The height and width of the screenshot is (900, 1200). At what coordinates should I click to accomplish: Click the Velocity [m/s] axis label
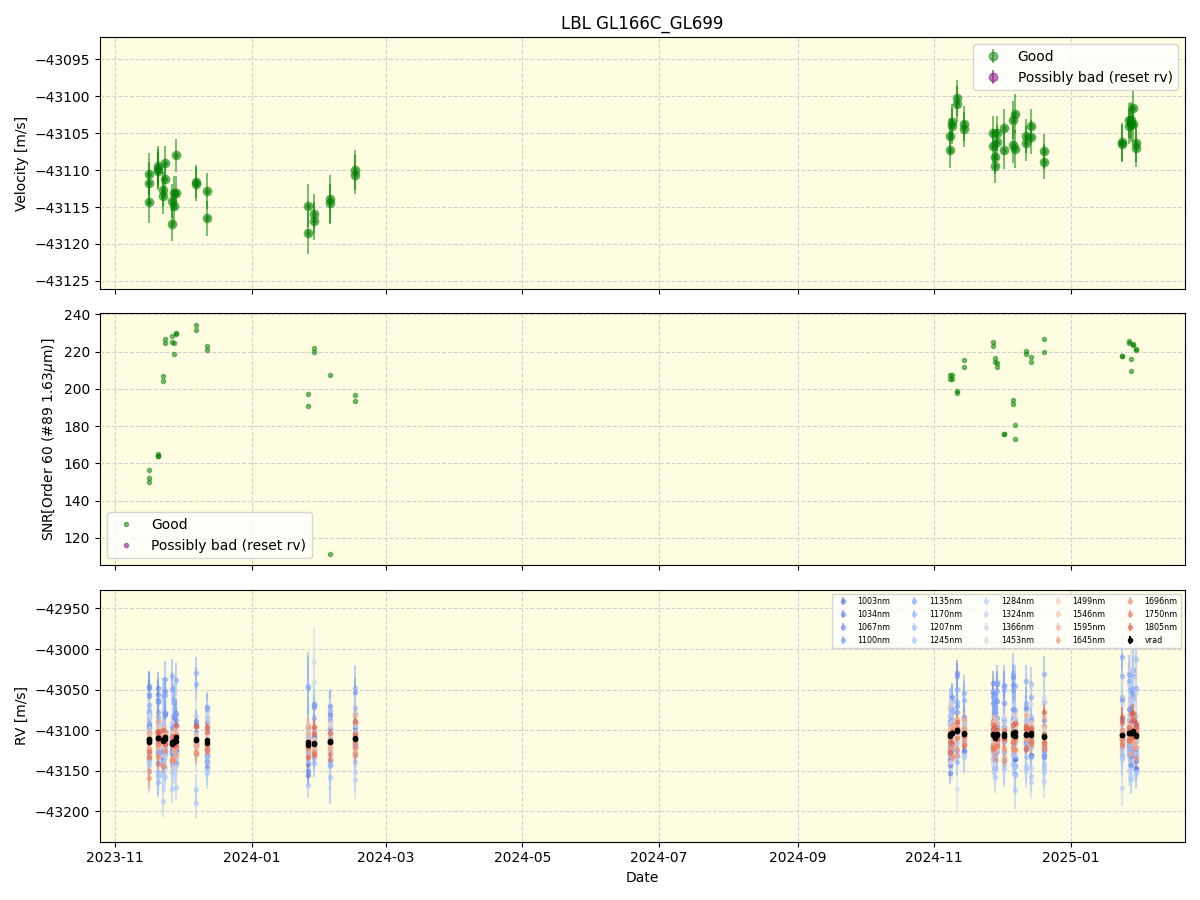pyautogui.click(x=21, y=163)
